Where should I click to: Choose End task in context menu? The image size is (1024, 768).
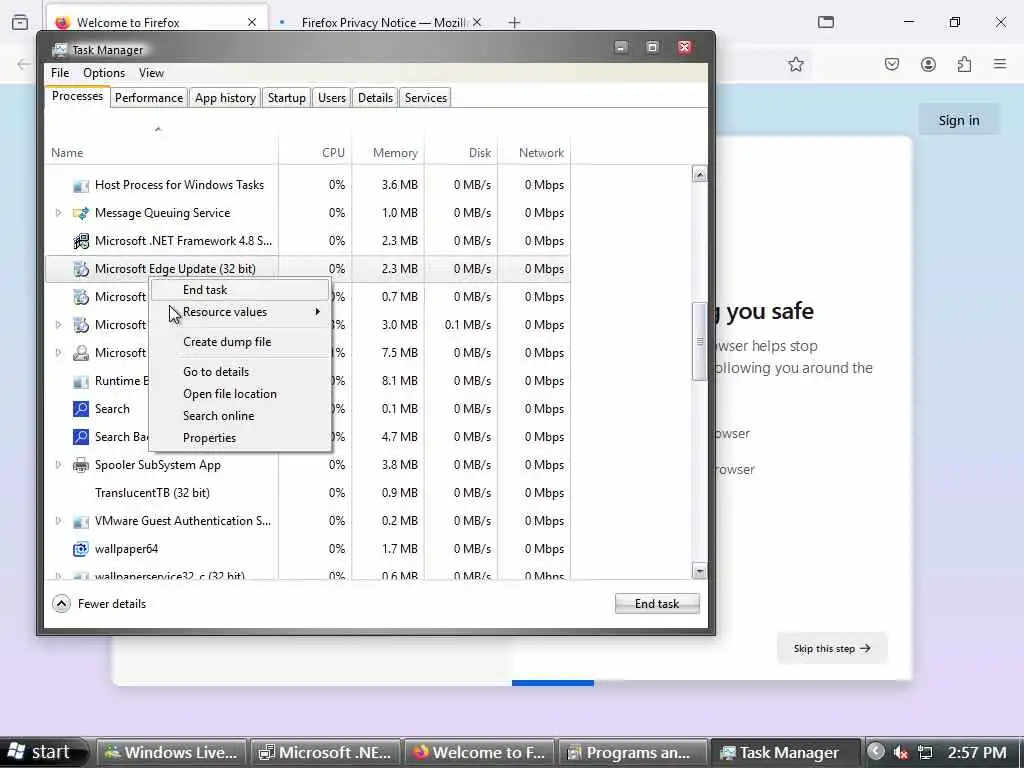click(x=240, y=290)
